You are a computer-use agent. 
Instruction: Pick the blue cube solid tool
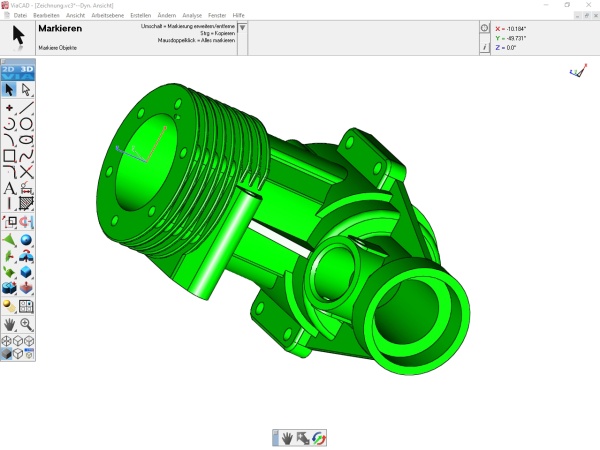(x=26, y=272)
